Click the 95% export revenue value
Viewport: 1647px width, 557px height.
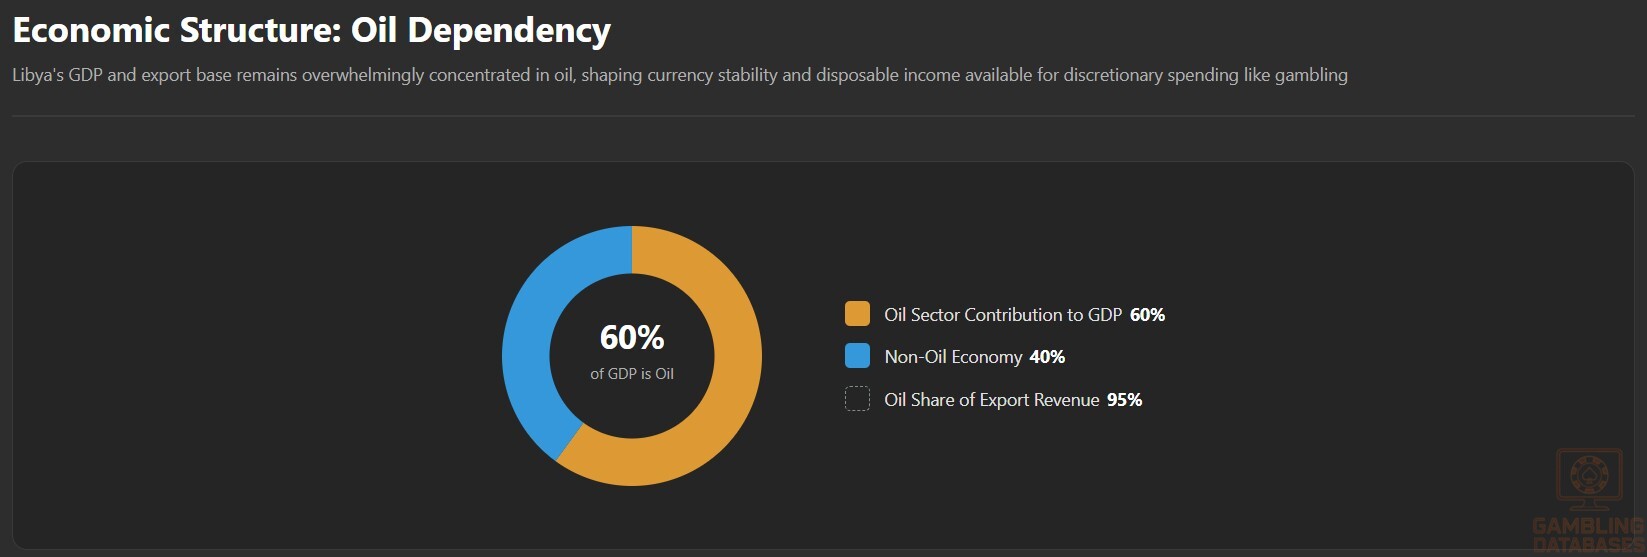[1125, 400]
